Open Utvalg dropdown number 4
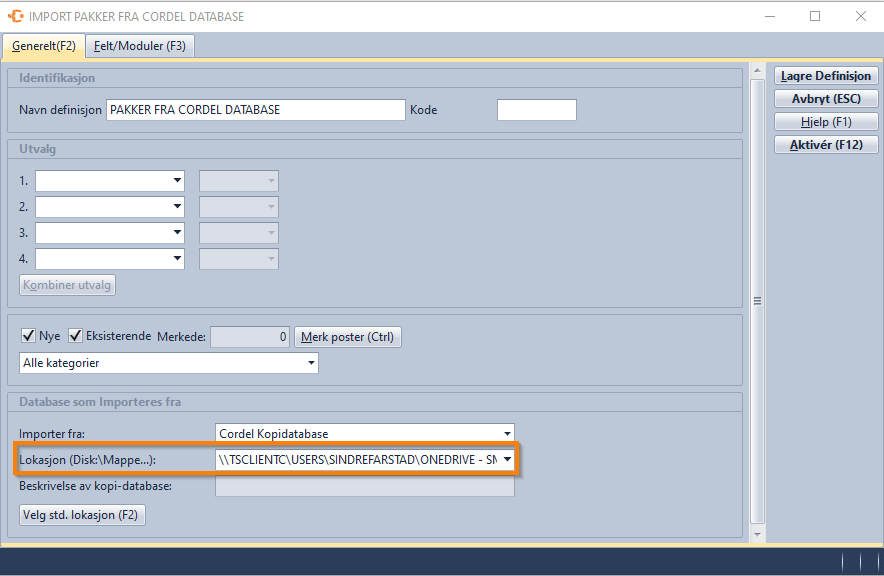The height and width of the screenshot is (576, 884). (110, 259)
